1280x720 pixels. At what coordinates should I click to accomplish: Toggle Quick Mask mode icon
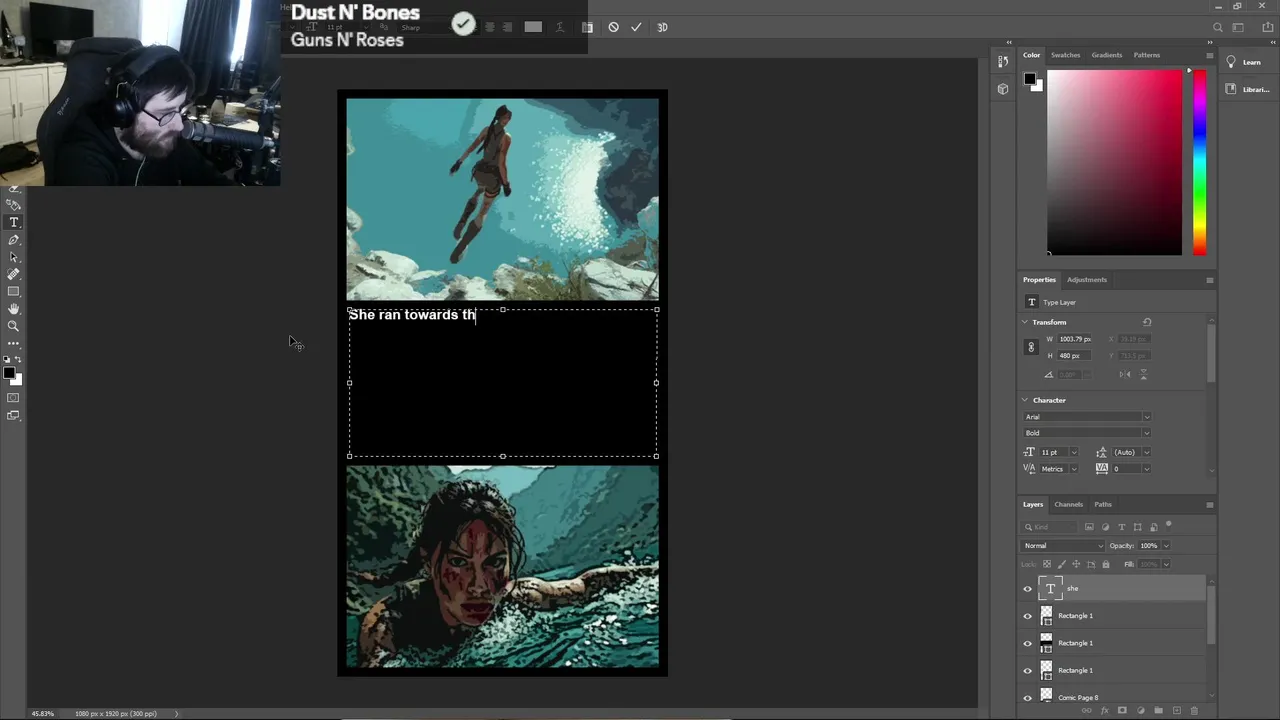coord(13,398)
